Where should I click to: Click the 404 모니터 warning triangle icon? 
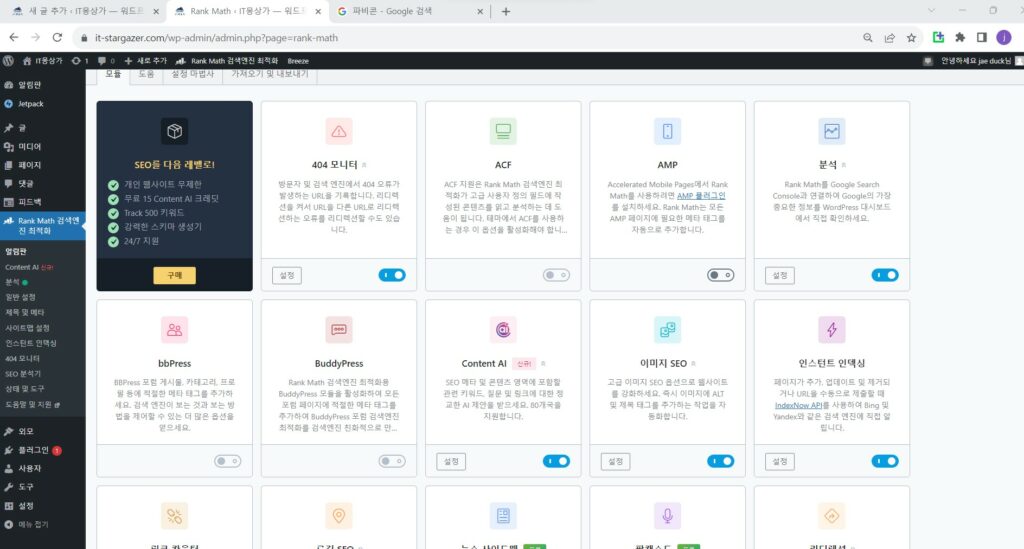(338, 131)
